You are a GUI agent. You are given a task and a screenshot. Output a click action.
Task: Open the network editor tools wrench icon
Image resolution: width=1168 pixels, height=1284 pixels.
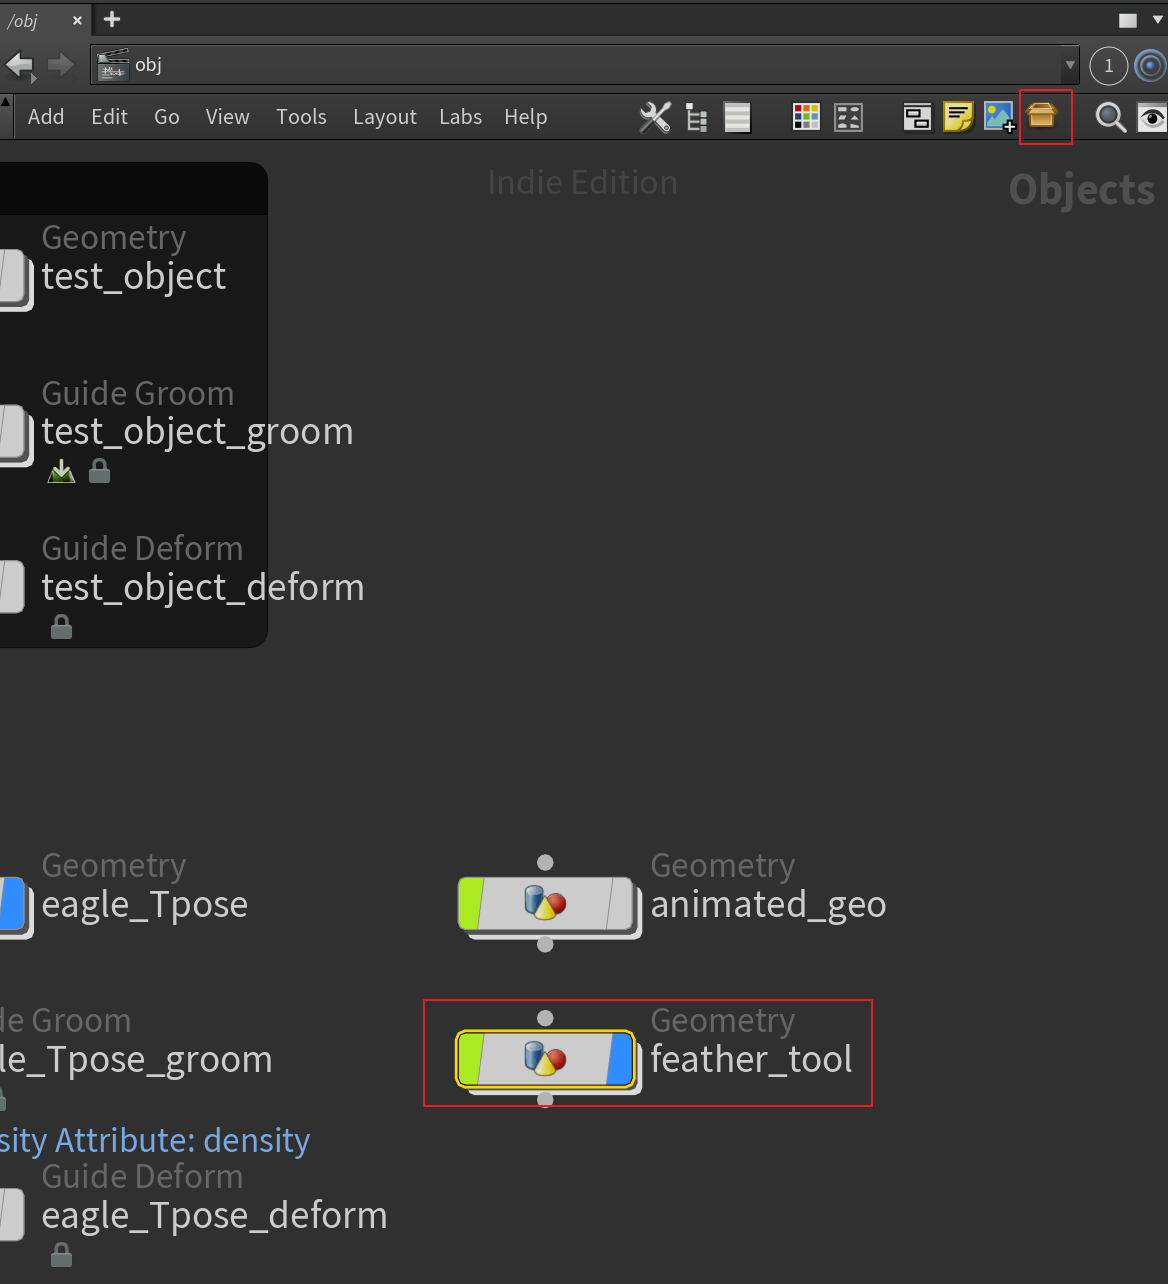(655, 117)
